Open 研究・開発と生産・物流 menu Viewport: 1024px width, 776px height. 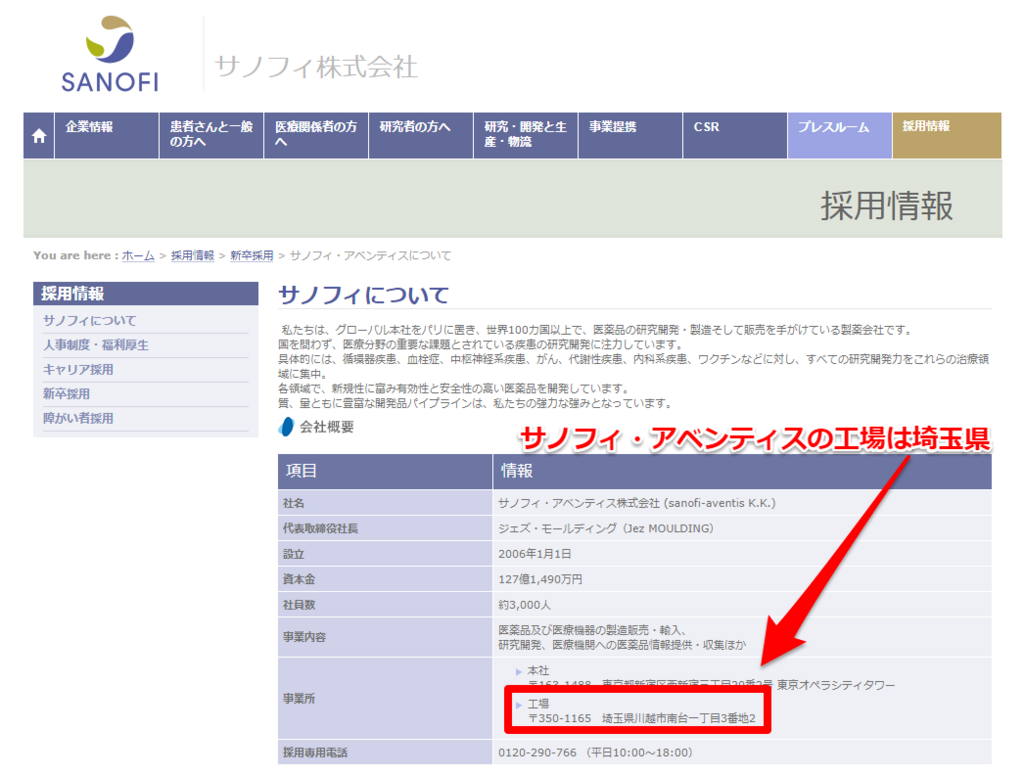point(526,135)
